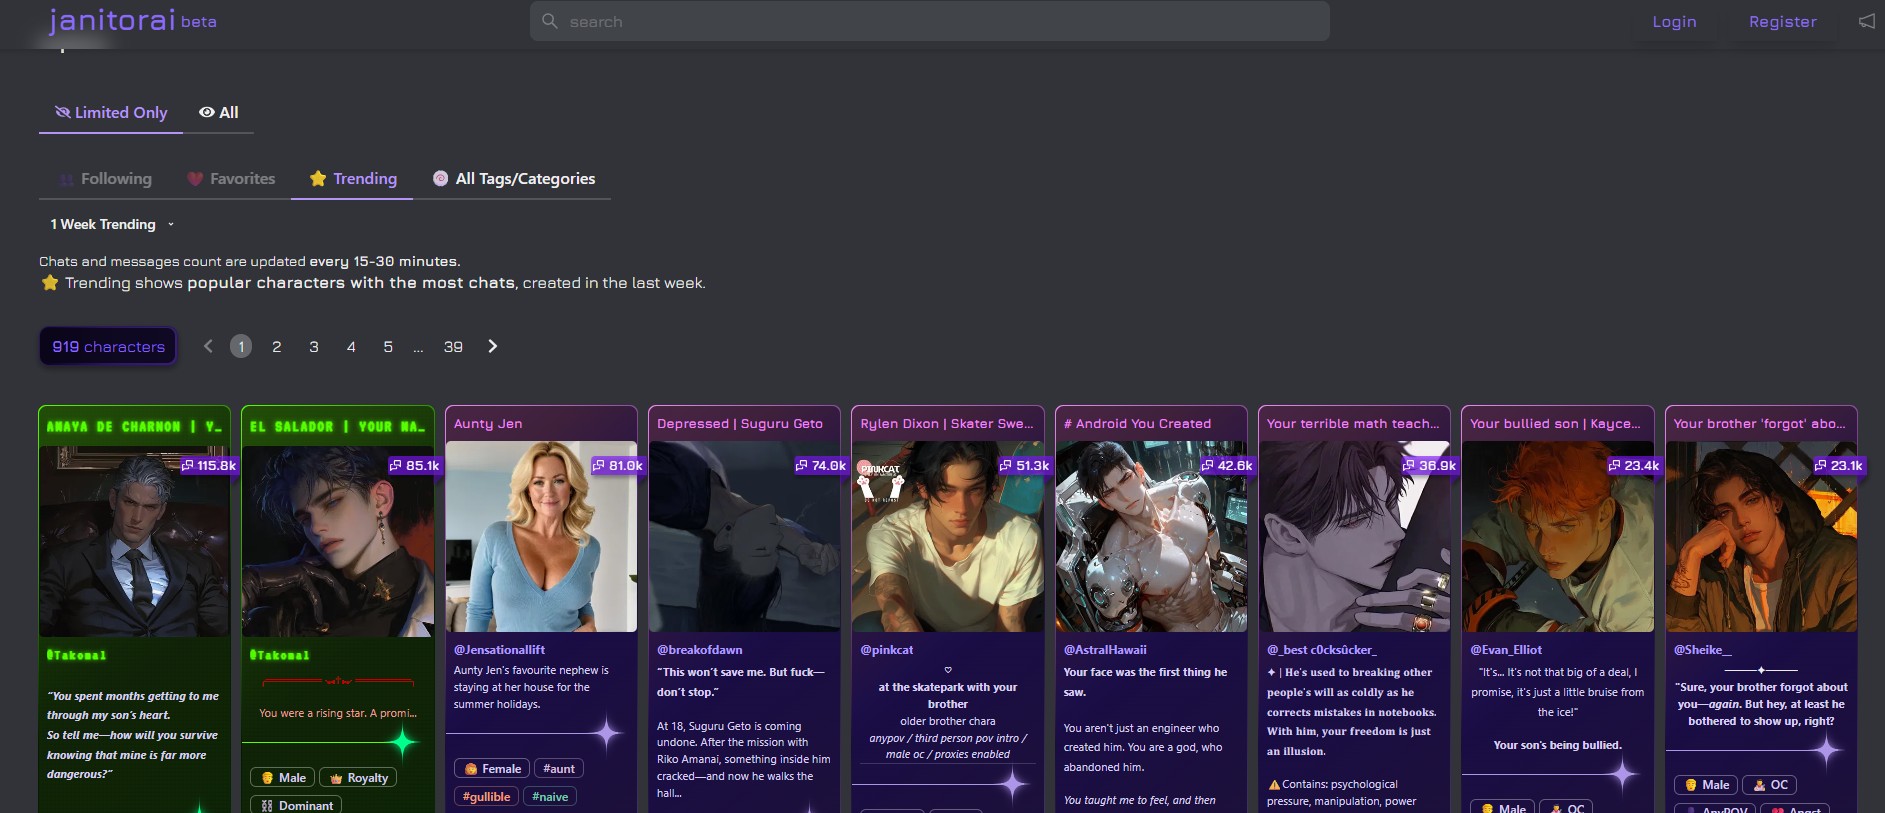Filter by Dominant tag on El Salador
The image size is (1885, 813).
[296, 805]
